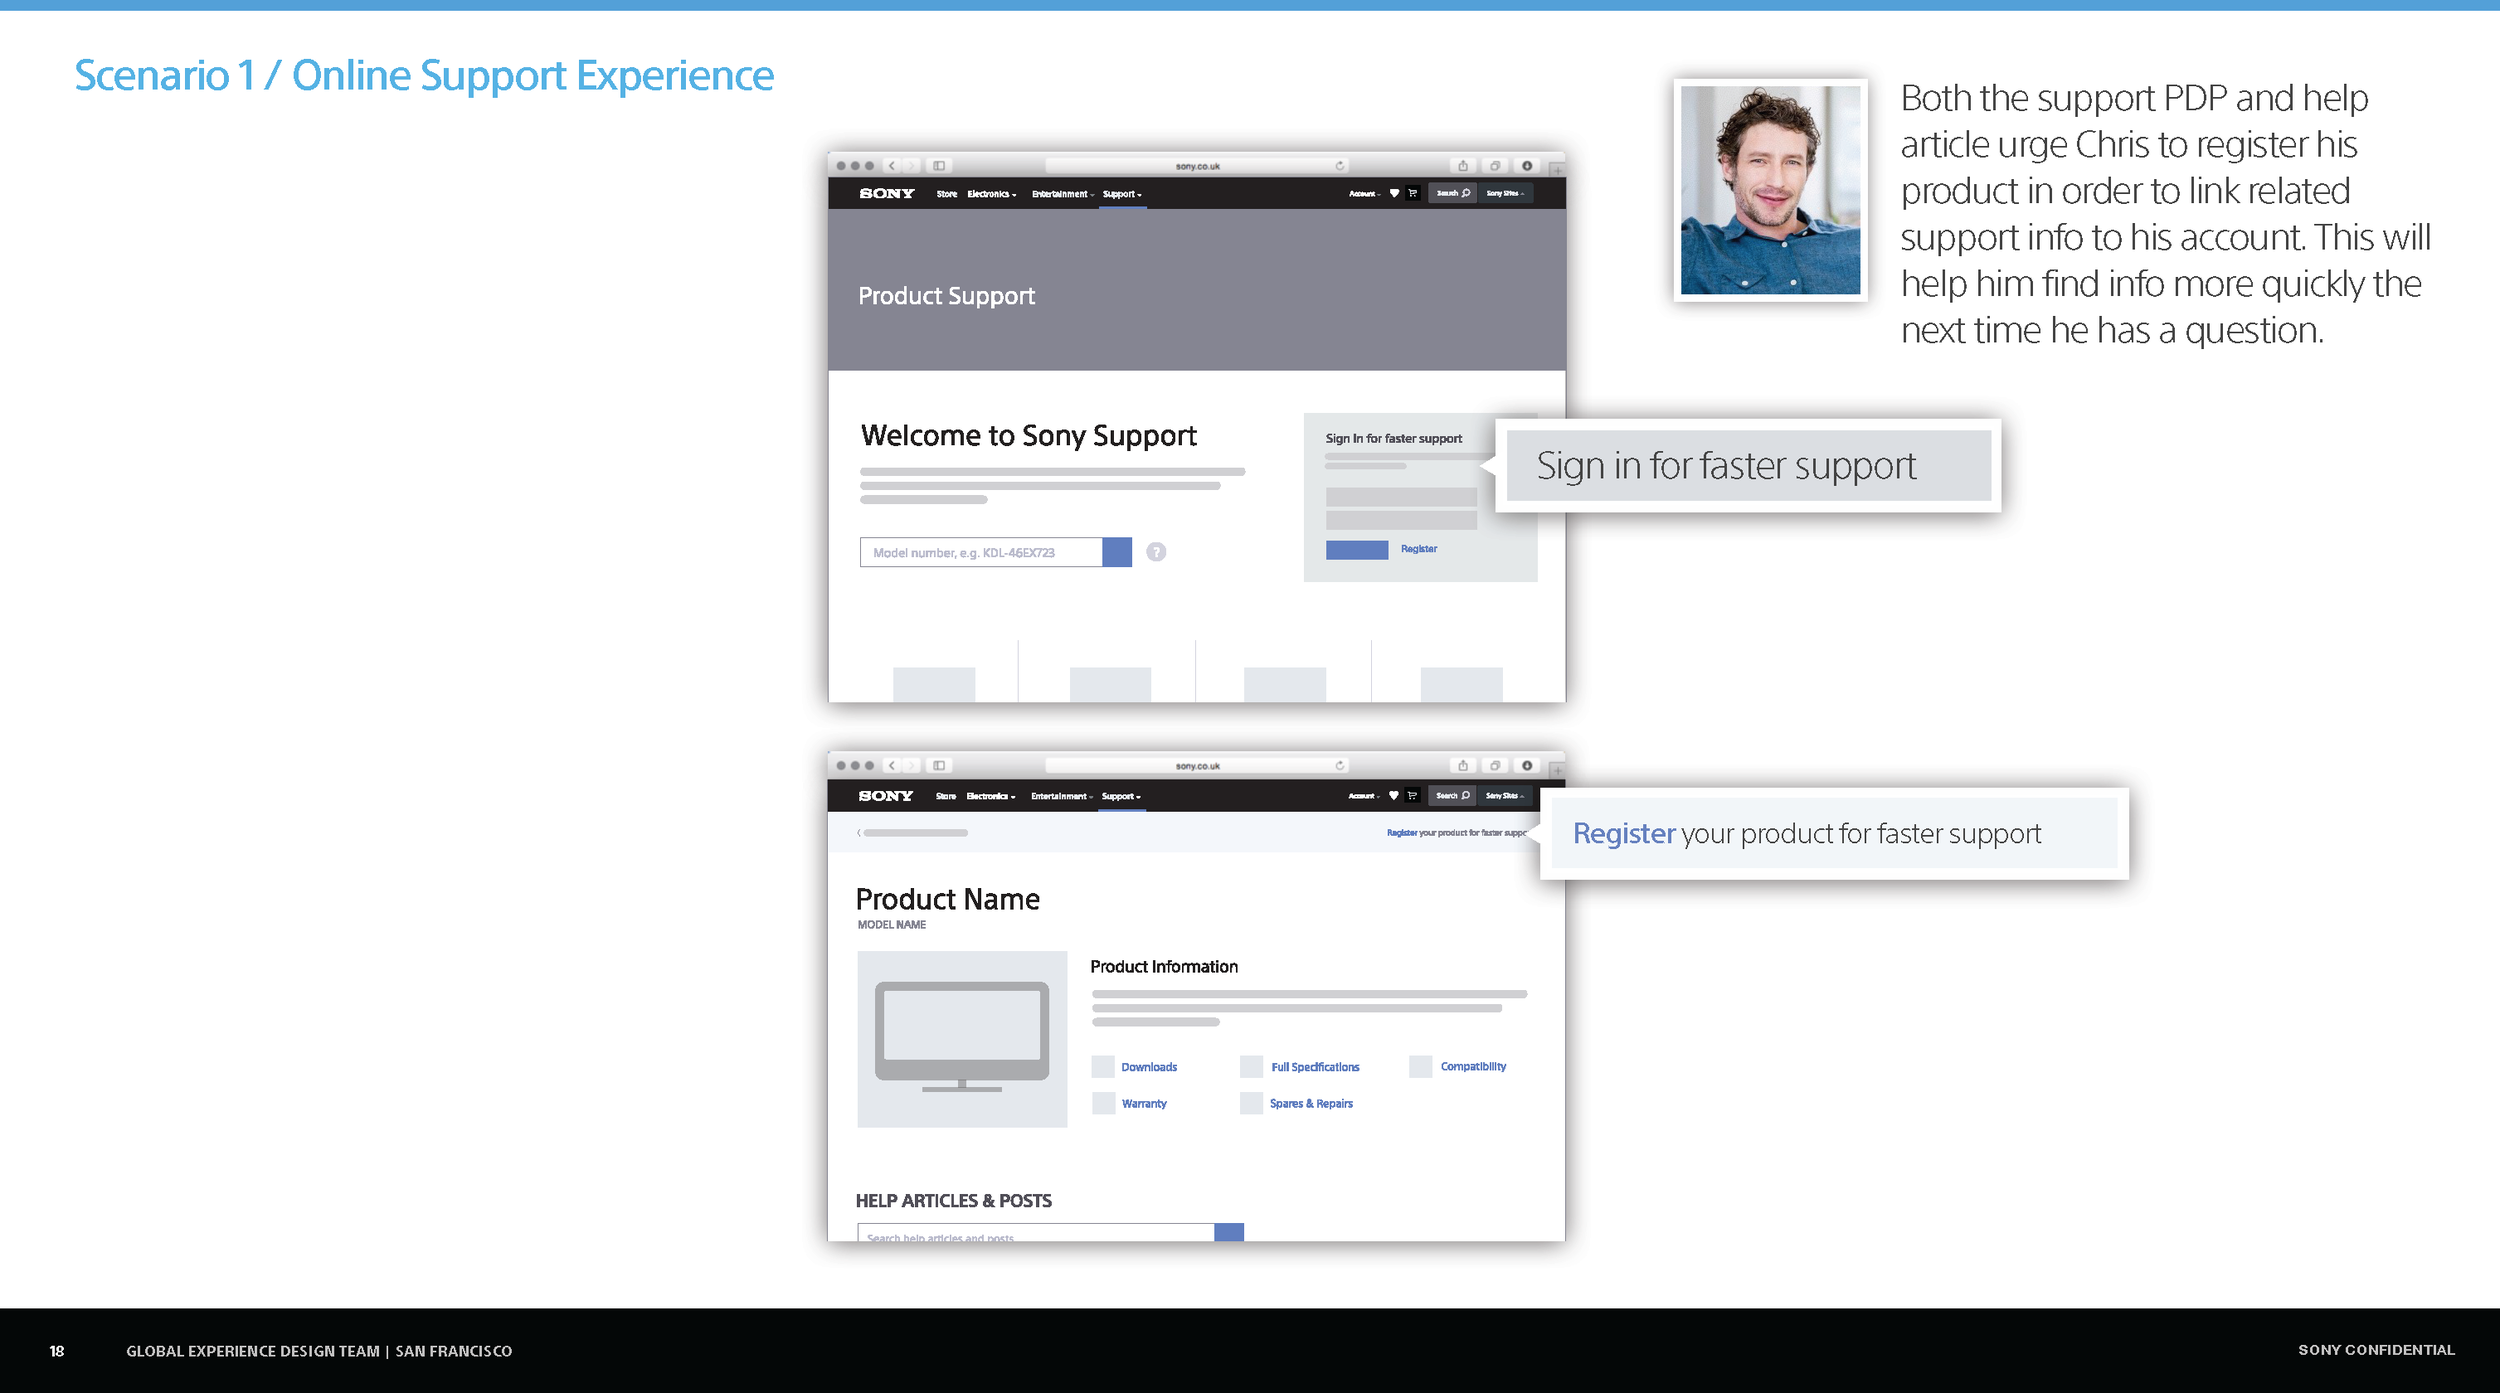The width and height of the screenshot is (2500, 1393).
Task: Open downloads in the top browser toolbar
Action: tap(1527, 166)
